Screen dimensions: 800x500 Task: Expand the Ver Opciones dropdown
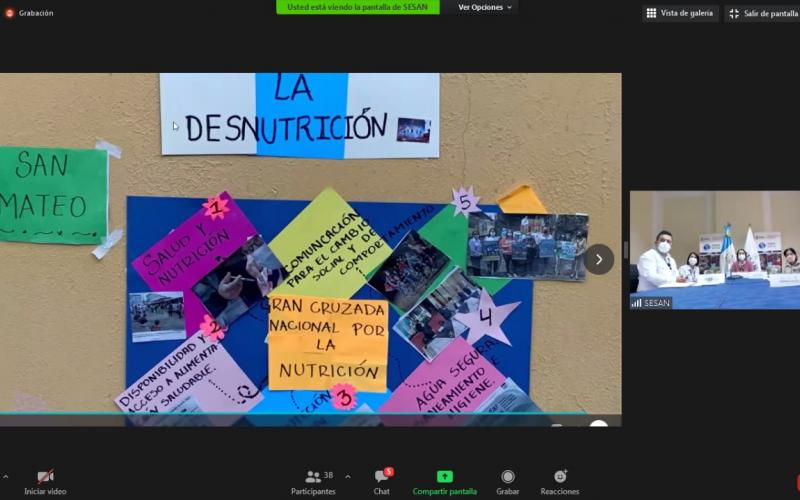point(485,7)
